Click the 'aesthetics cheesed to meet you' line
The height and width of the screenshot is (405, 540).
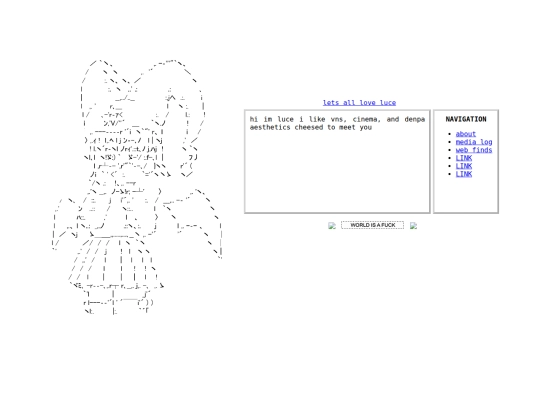point(311,127)
